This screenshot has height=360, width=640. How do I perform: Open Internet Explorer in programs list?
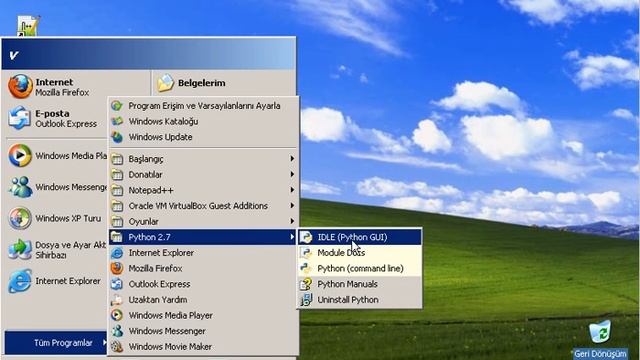(203, 253)
